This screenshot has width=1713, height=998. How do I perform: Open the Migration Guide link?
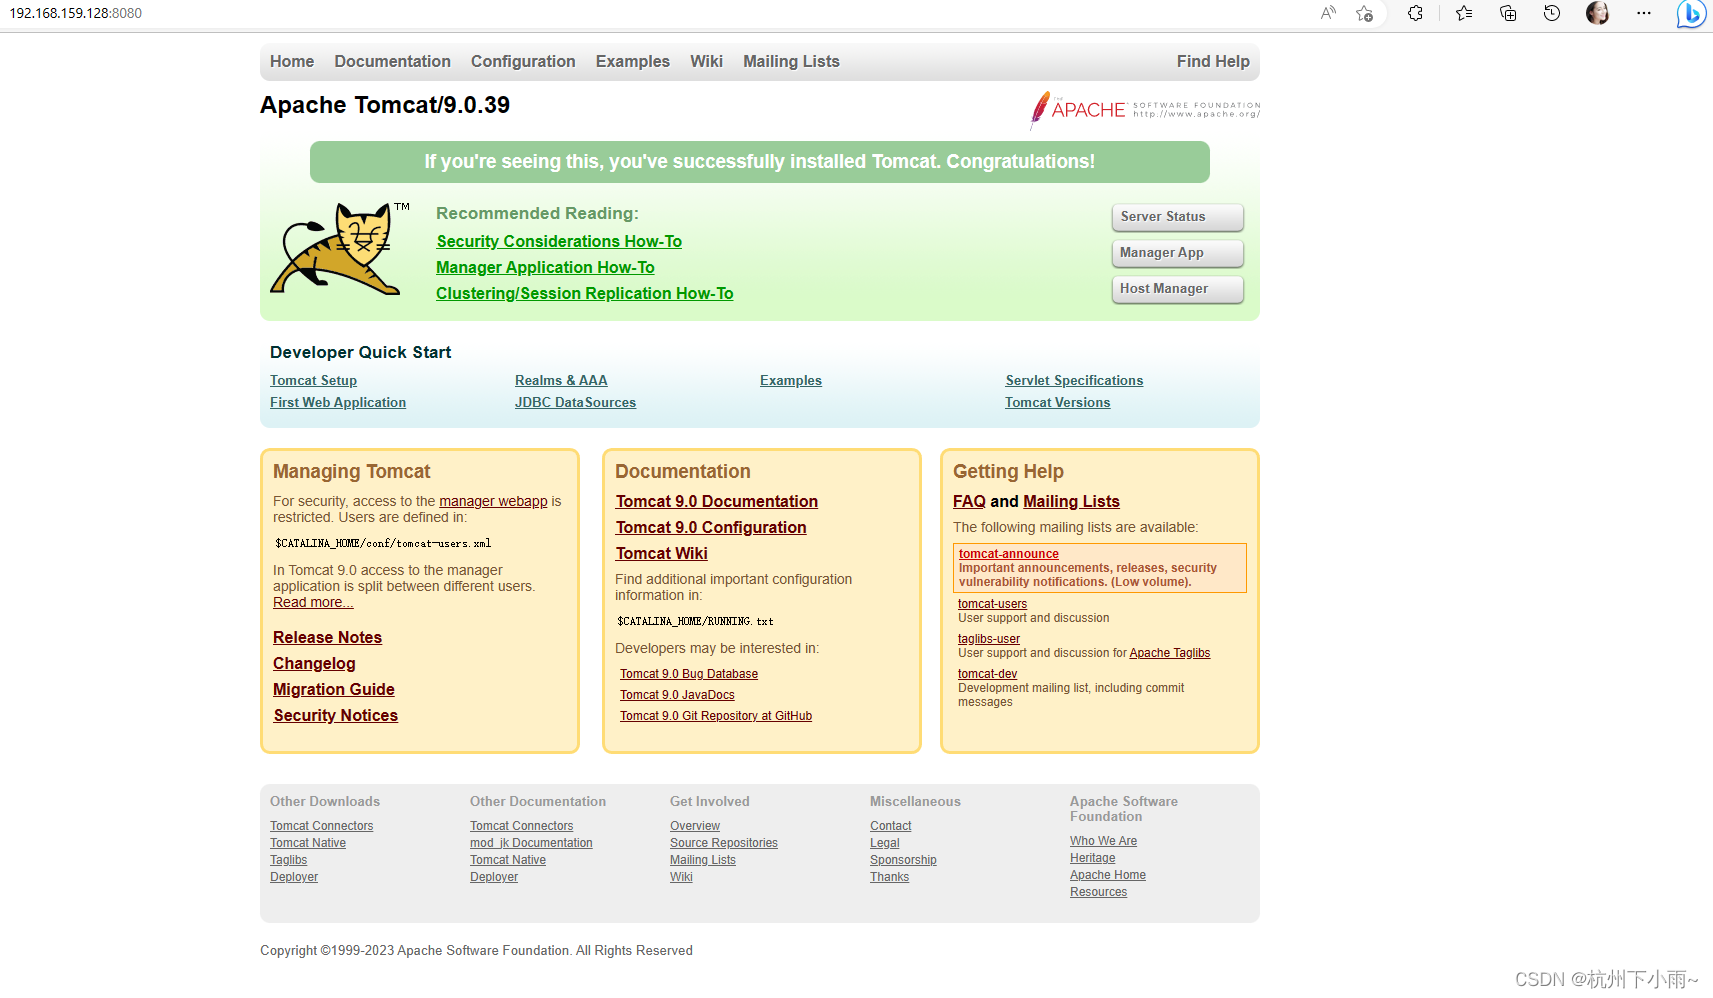[x=334, y=689]
